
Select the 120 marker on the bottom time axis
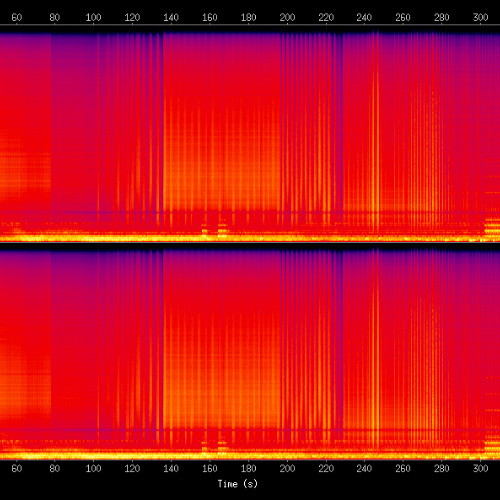click(x=132, y=468)
